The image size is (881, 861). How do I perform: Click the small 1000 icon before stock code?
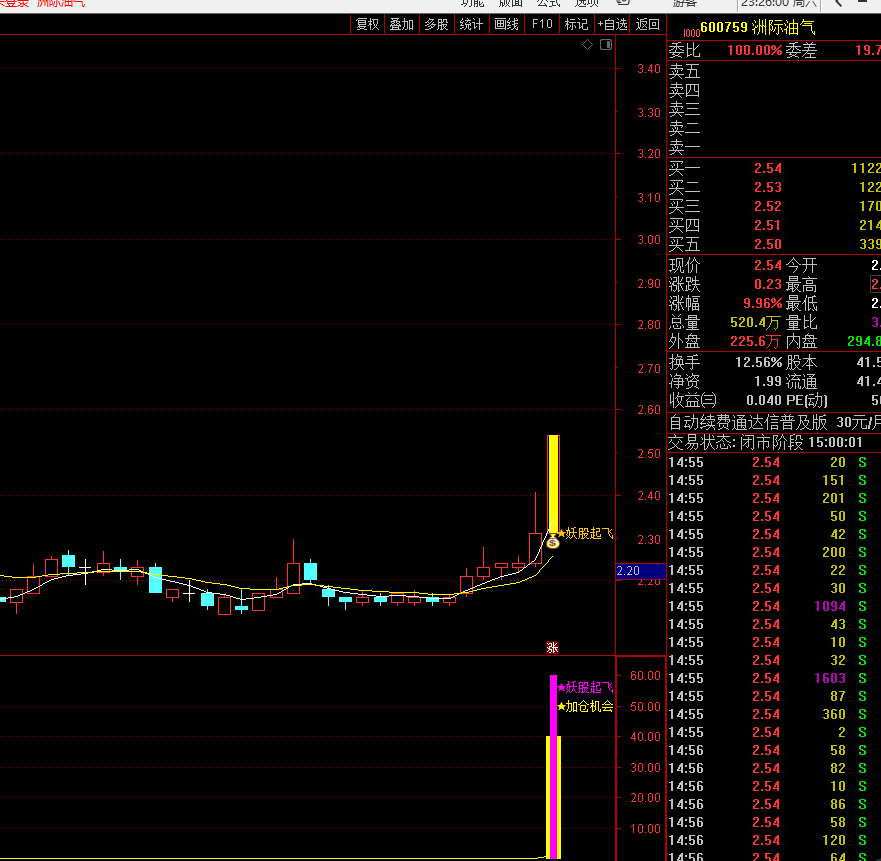[x=690, y=32]
